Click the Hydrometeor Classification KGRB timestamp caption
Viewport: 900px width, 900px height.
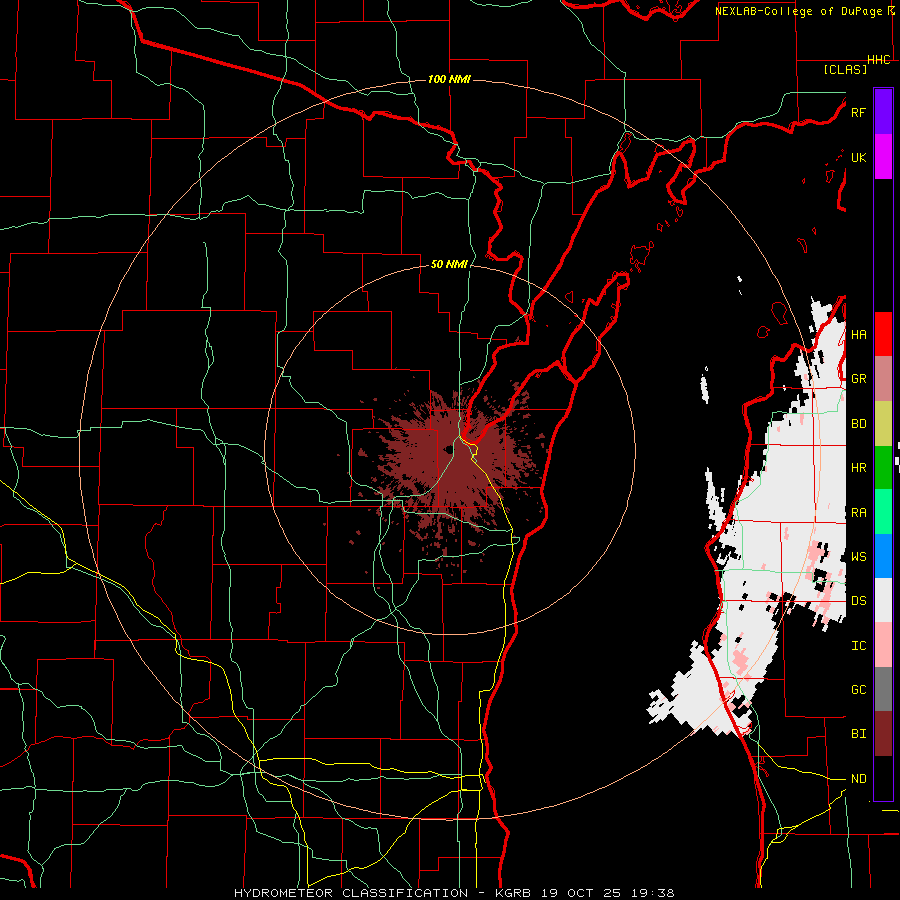(x=454, y=893)
